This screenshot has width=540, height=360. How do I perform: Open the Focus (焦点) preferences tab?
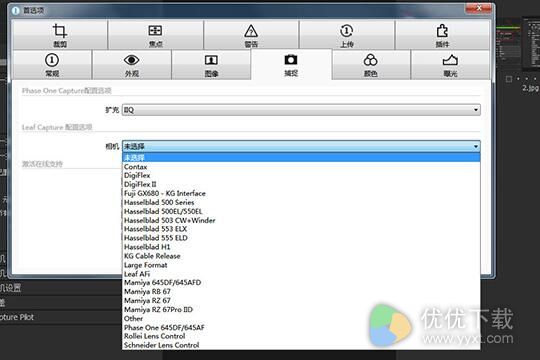coord(155,35)
